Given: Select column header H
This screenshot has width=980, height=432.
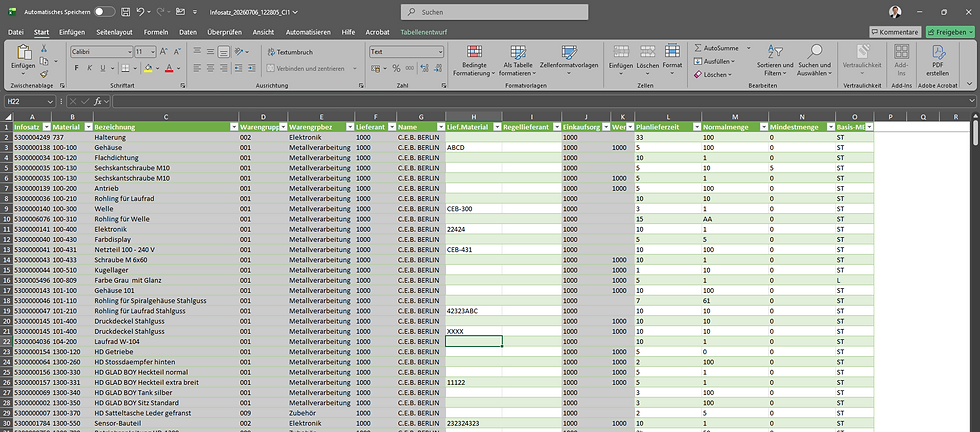Looking at the screenshot, I should point(473,116).
